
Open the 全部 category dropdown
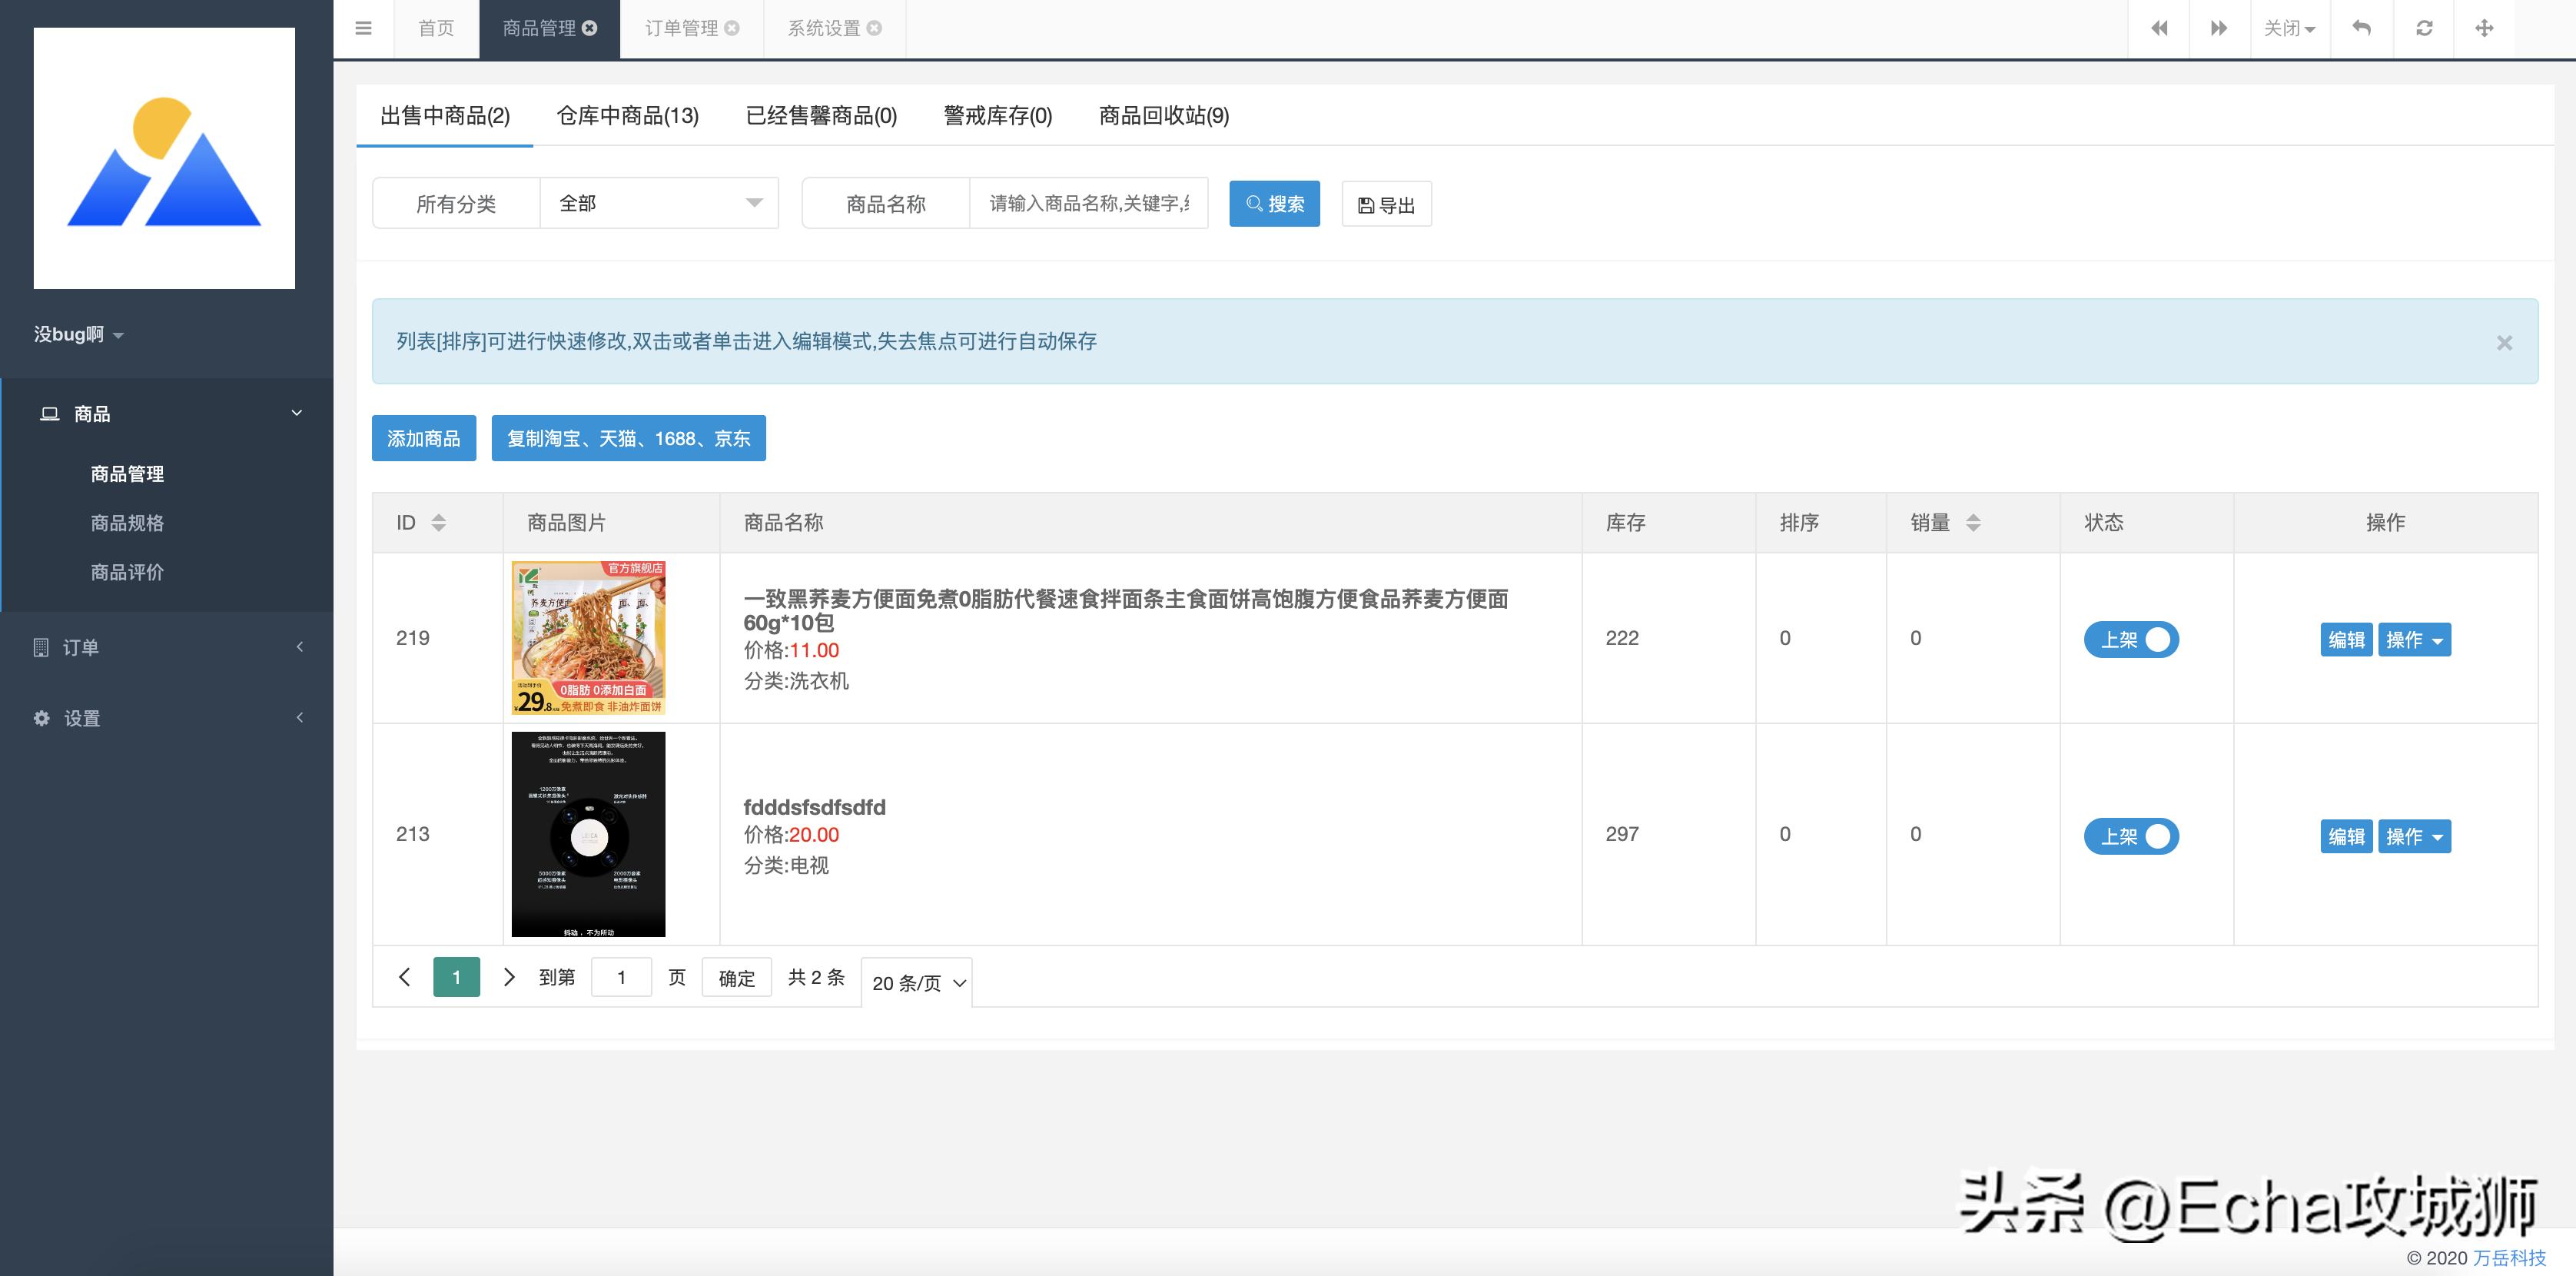click(658, 203)
